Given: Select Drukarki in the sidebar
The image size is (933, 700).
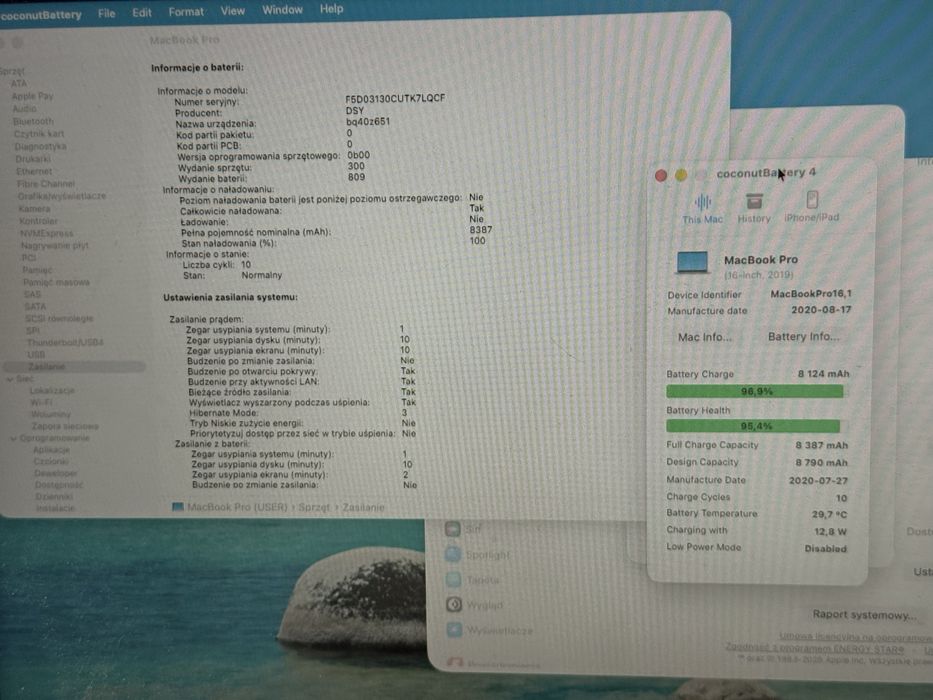Looking at the screenshot, I should coord(33,159).
